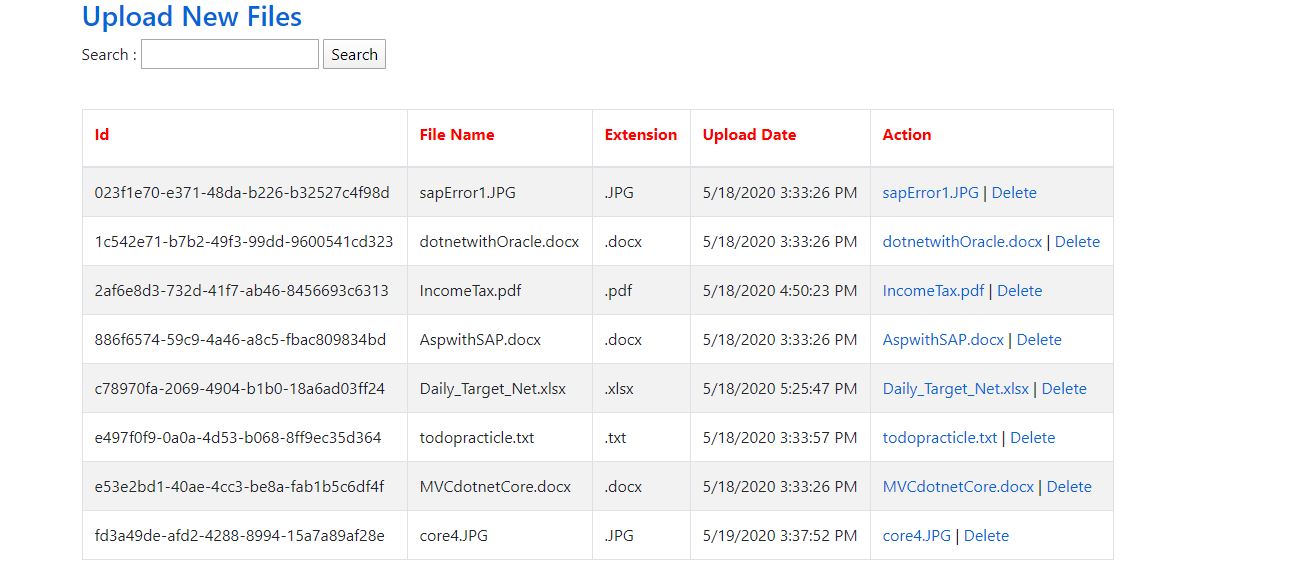Remove IncomeTax.pdf using its Delete link

pos(1020,290)
